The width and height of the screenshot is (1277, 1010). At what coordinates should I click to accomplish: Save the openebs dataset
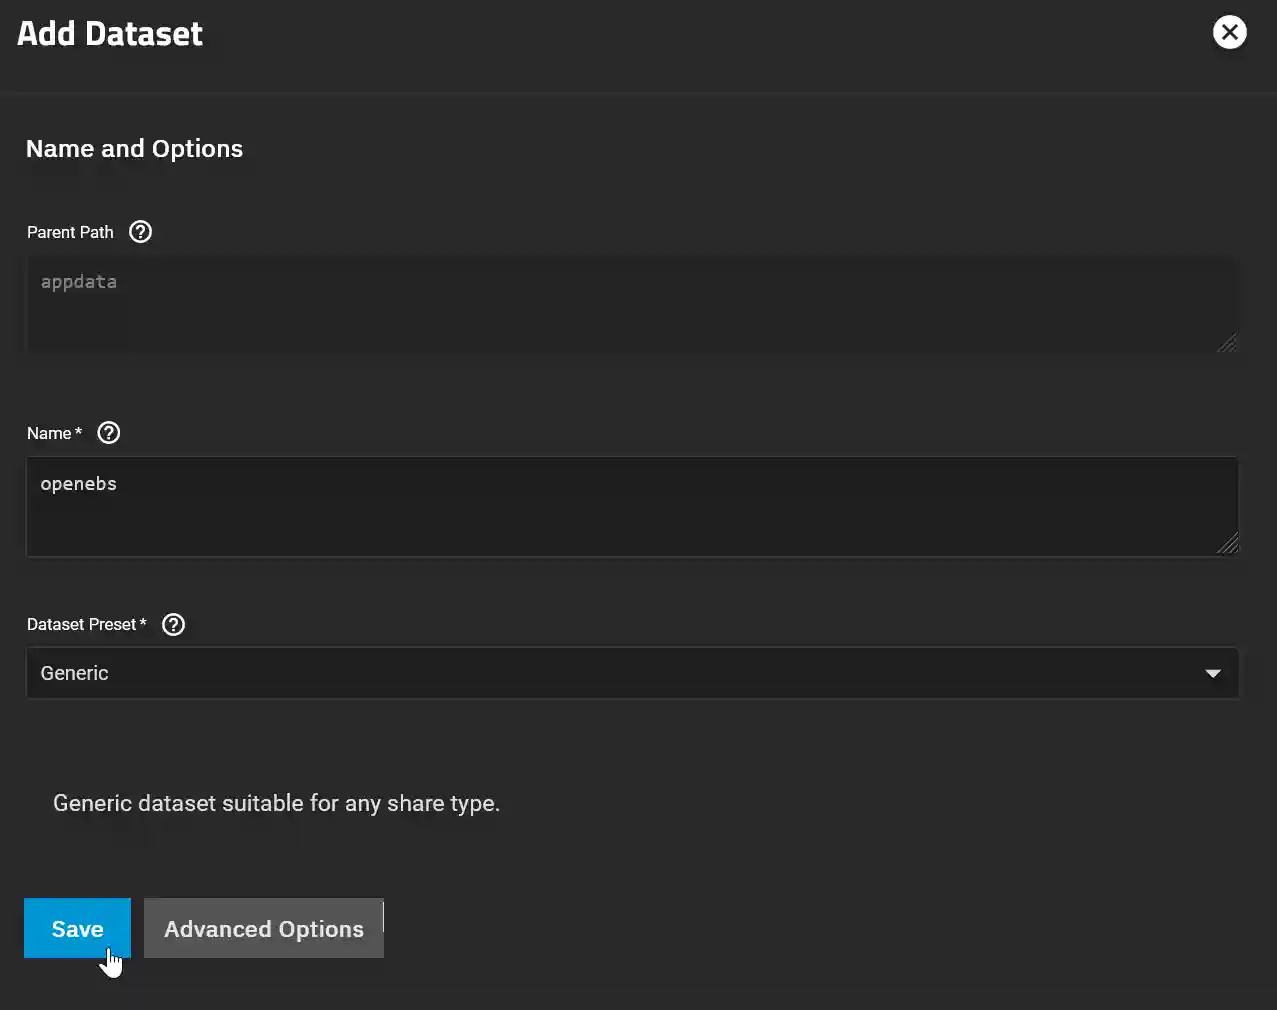[x=77, y=928]
